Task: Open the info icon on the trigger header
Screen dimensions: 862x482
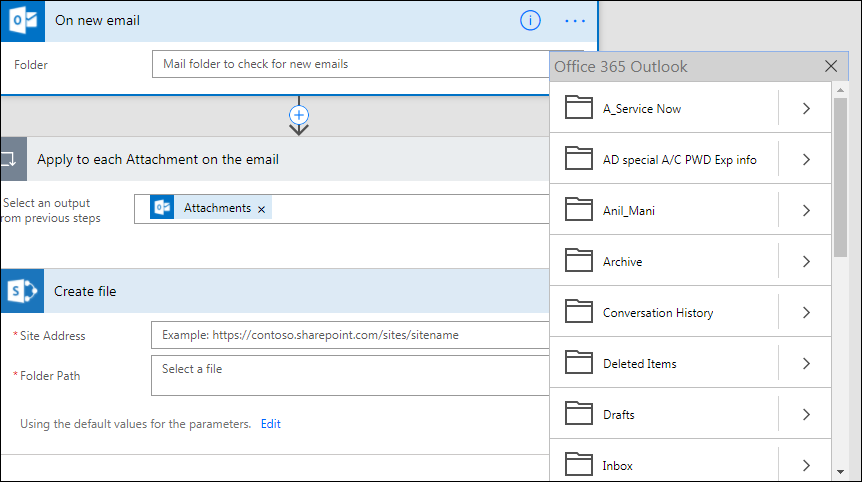Action: click(530, 21)
